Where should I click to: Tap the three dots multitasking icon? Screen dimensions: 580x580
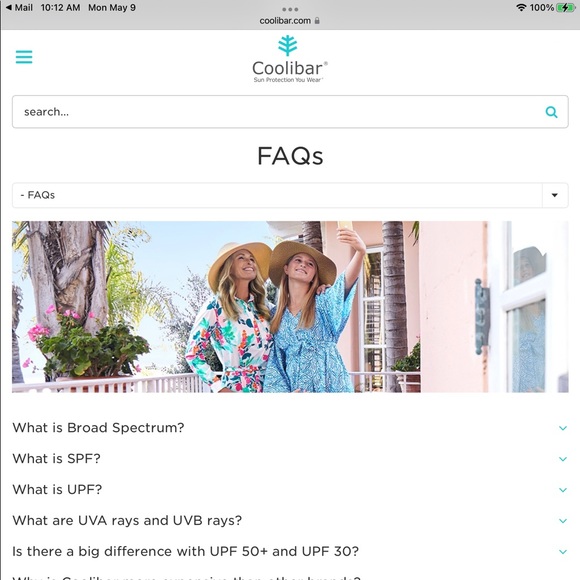(x=290, y=9)
